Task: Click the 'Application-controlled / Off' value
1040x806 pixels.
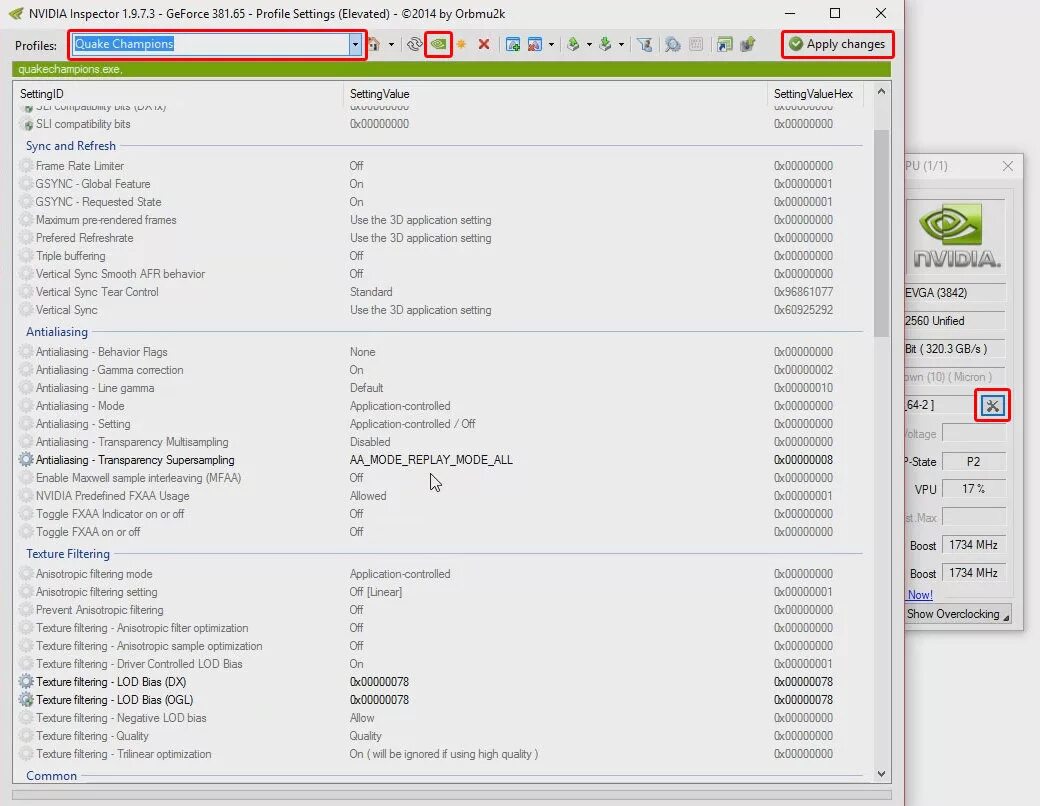Action: pos(413,423)
